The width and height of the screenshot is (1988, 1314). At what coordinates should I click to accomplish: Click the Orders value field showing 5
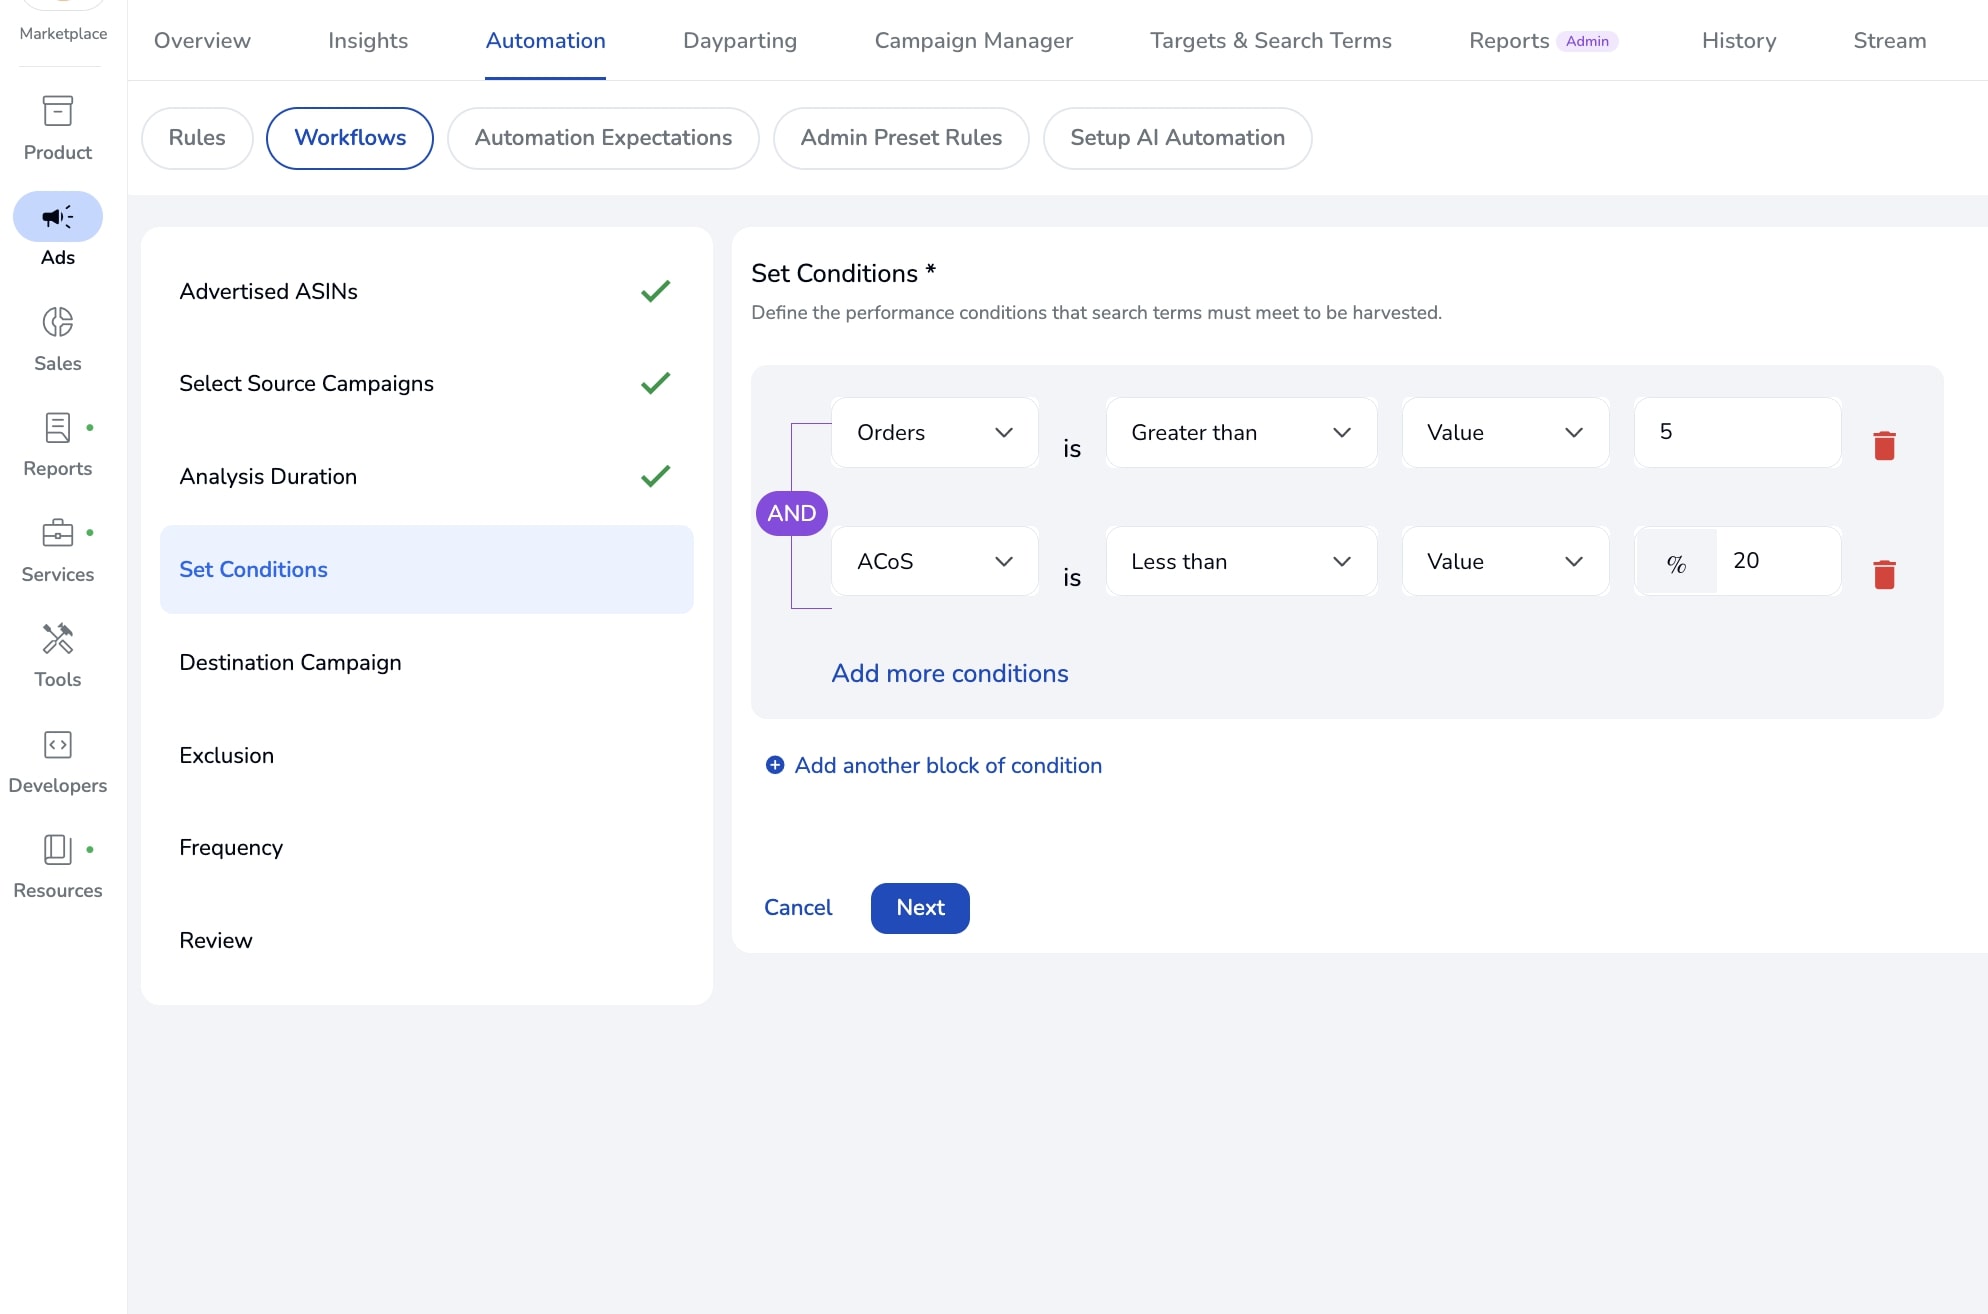pos(1737,432)
